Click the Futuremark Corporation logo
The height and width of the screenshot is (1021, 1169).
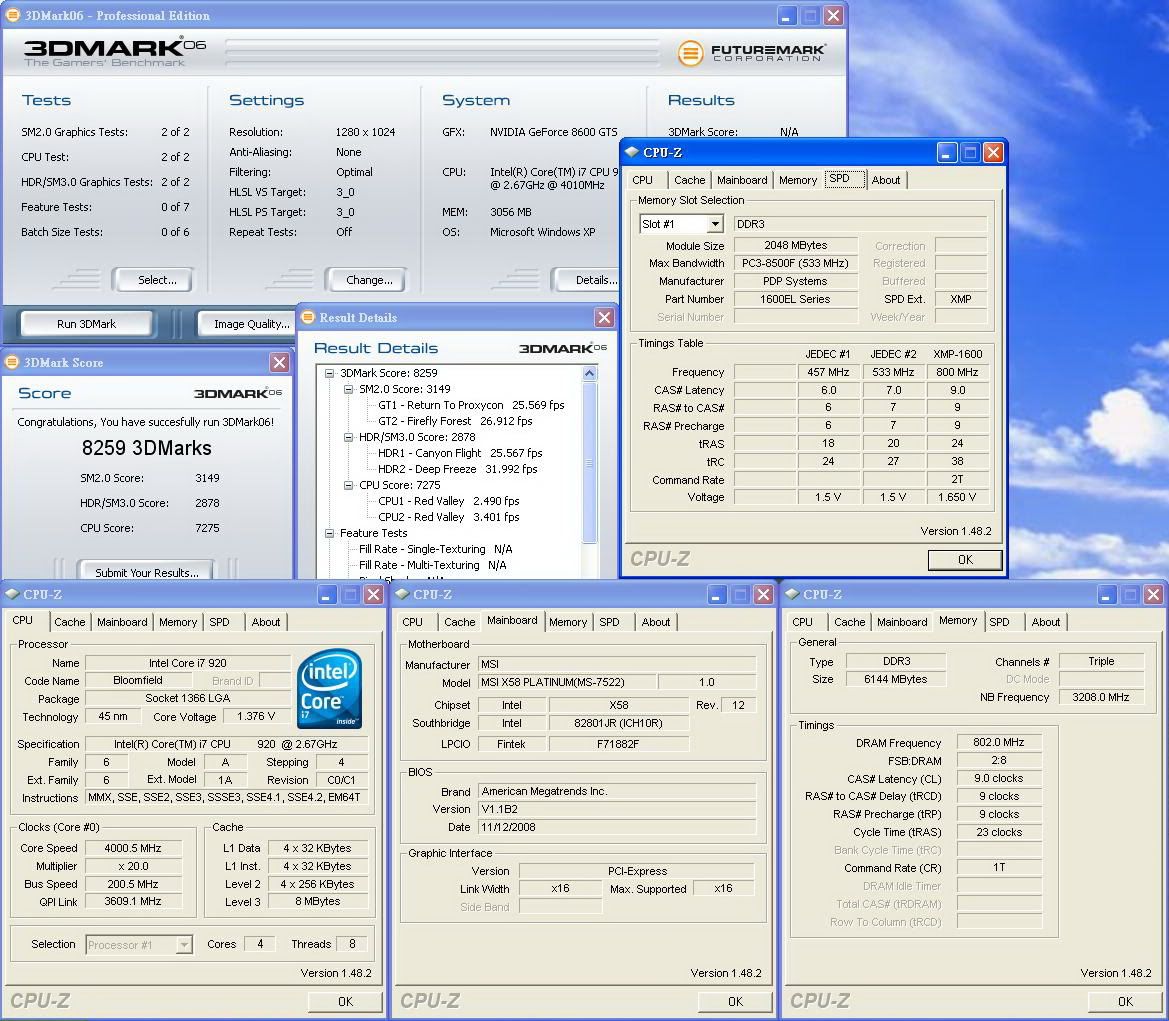(x=751, y=52)
